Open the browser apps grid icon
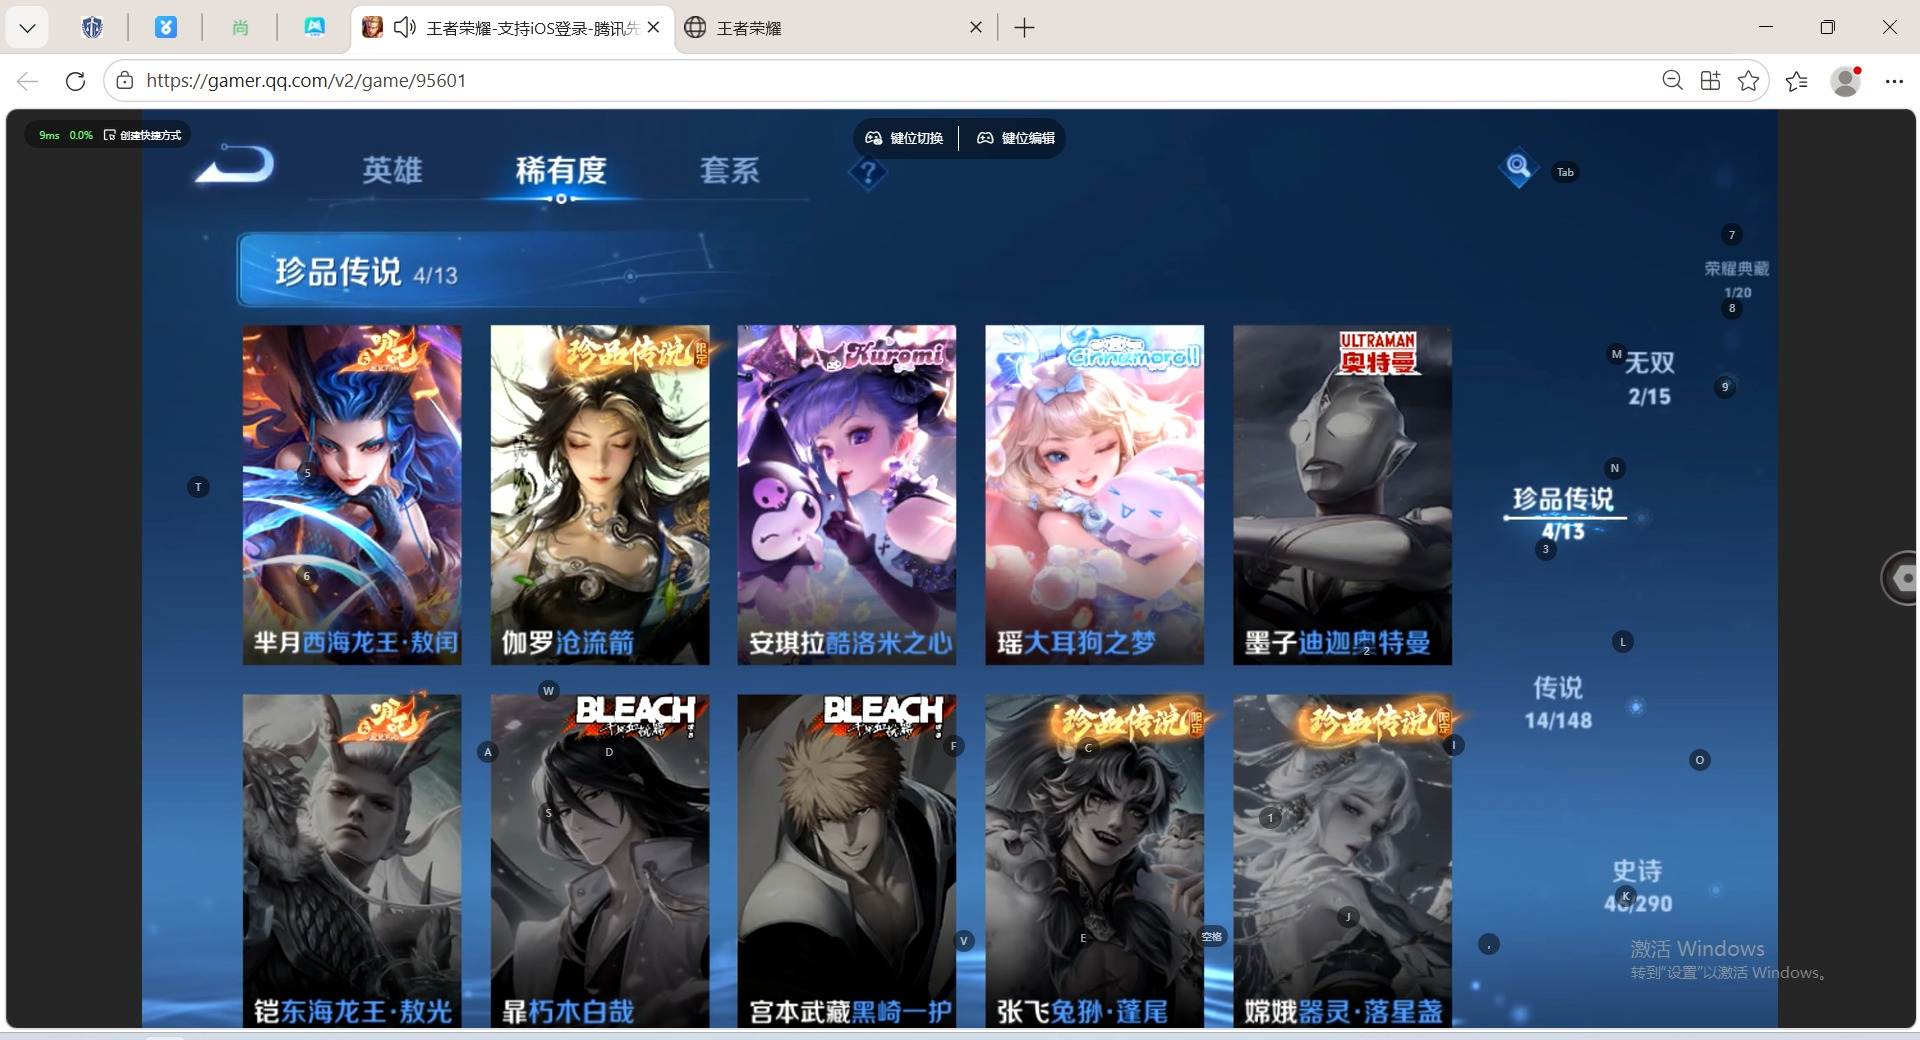 pyautogui.click(x=1710, y=81)
